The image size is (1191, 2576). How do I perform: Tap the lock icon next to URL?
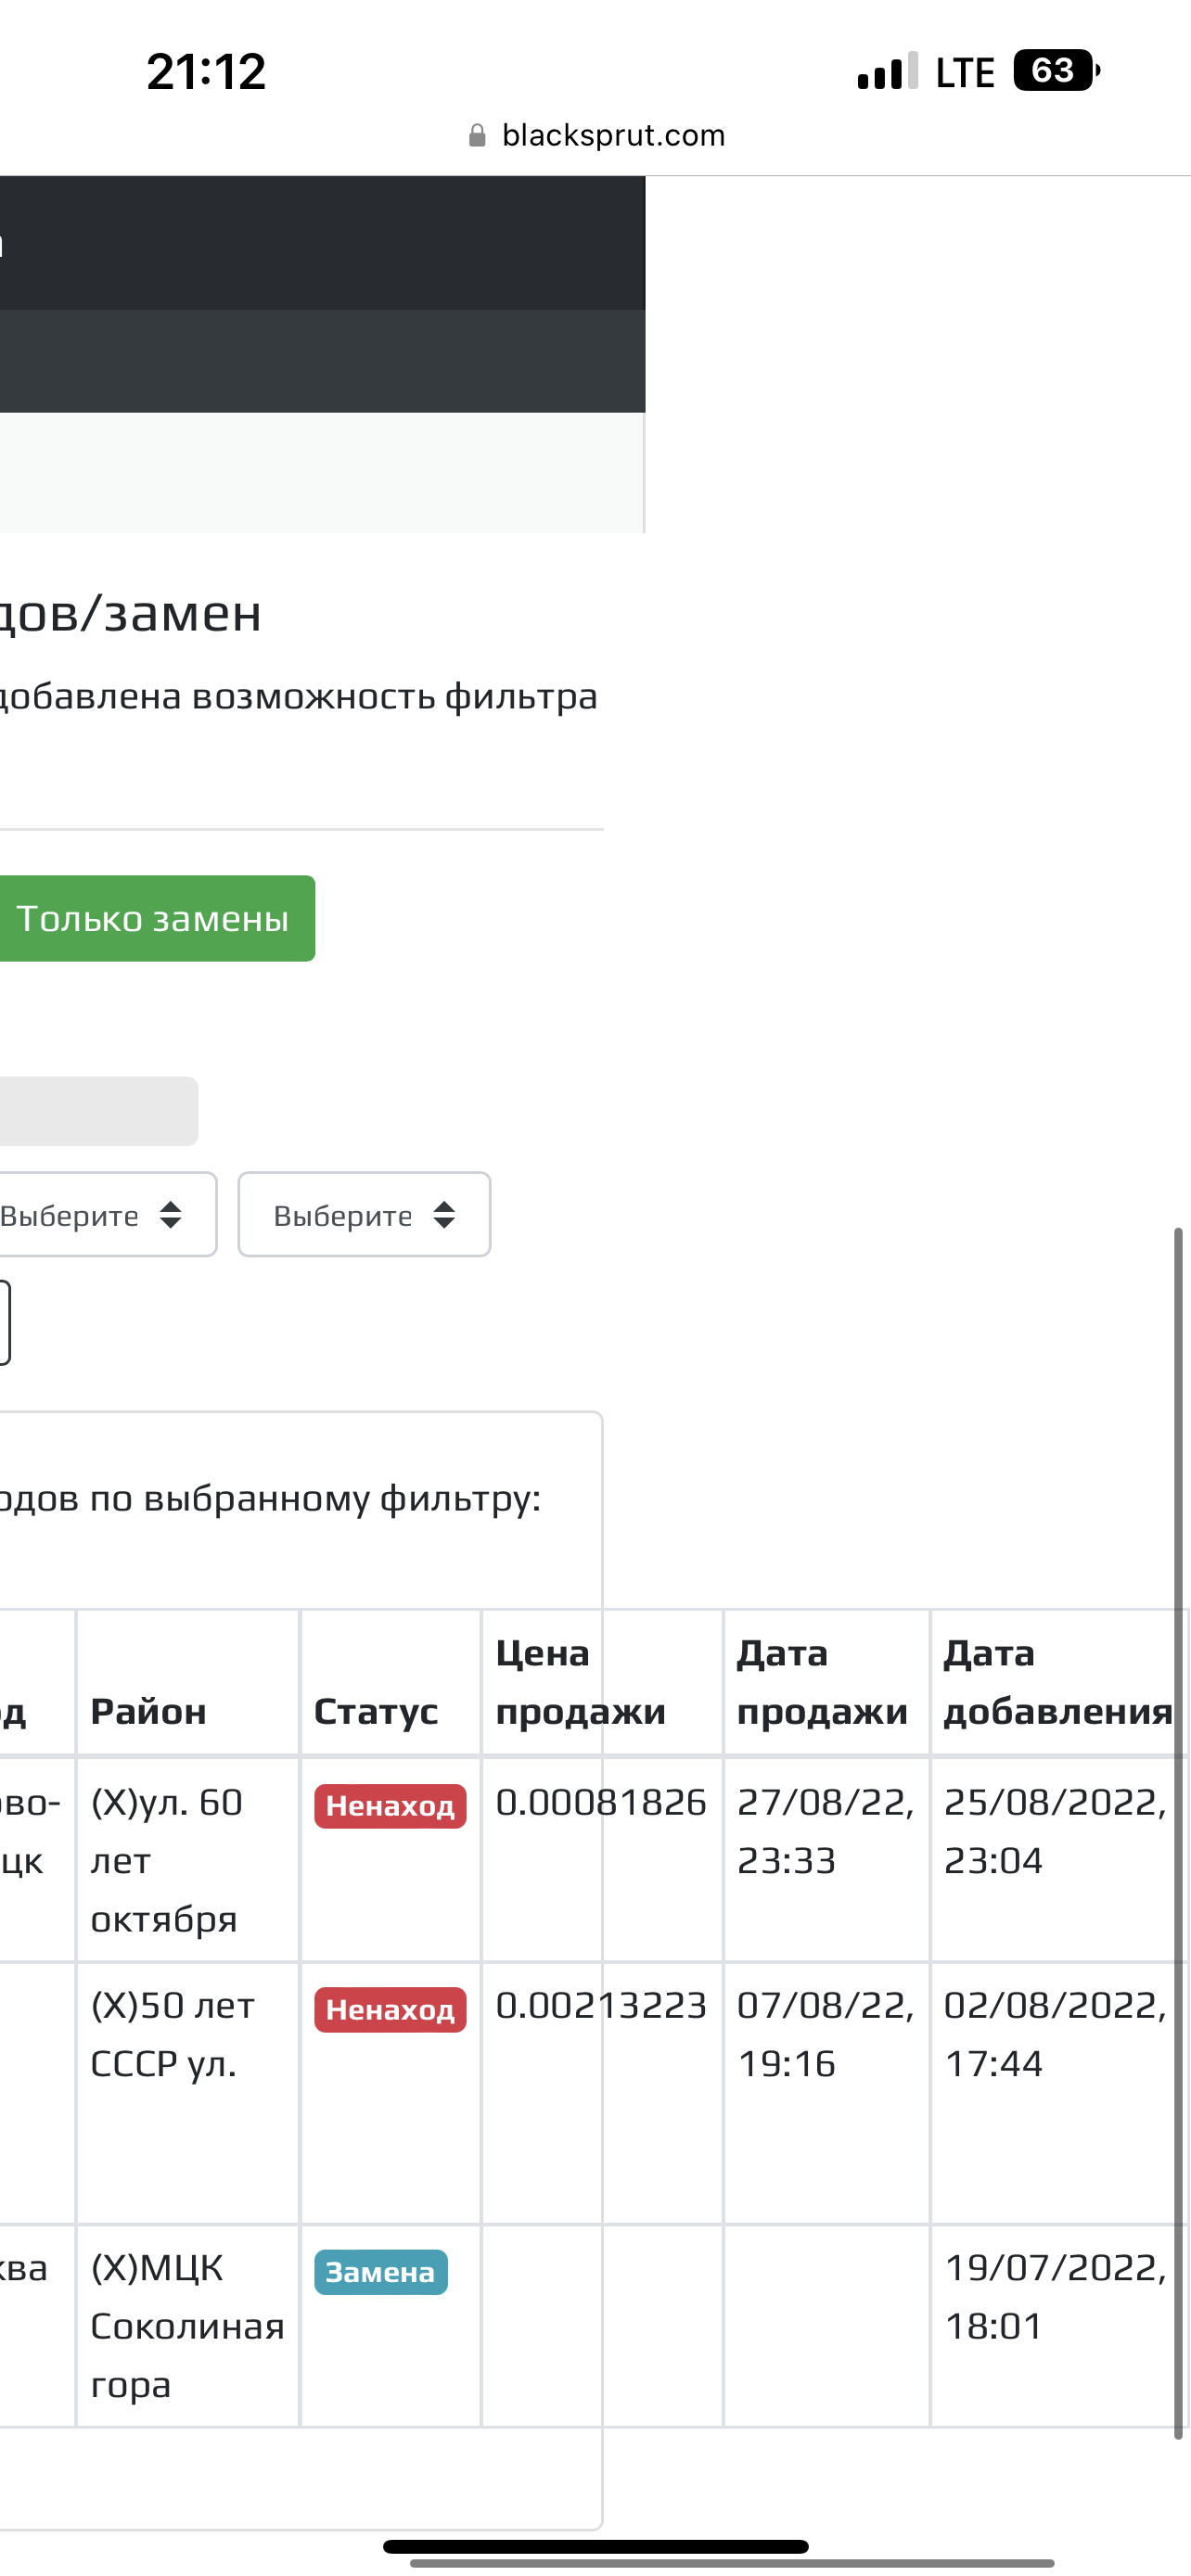(477, 135)
